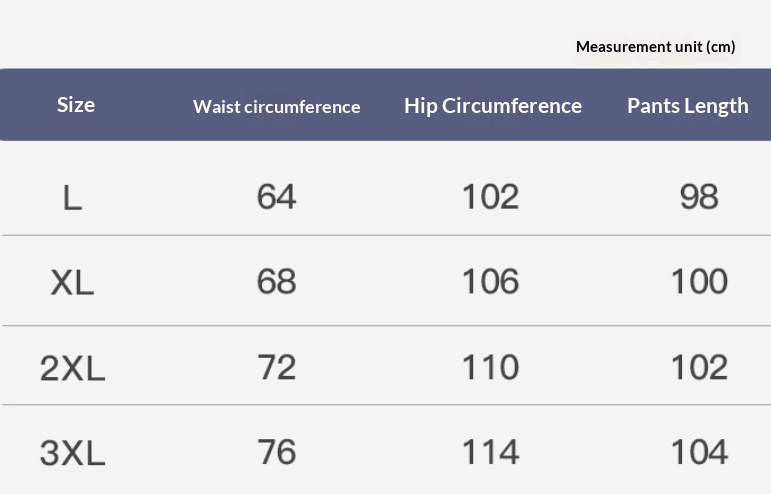Screen dimensions: 771x494
Task: Select the 2XL size row label
Action: 72,369
